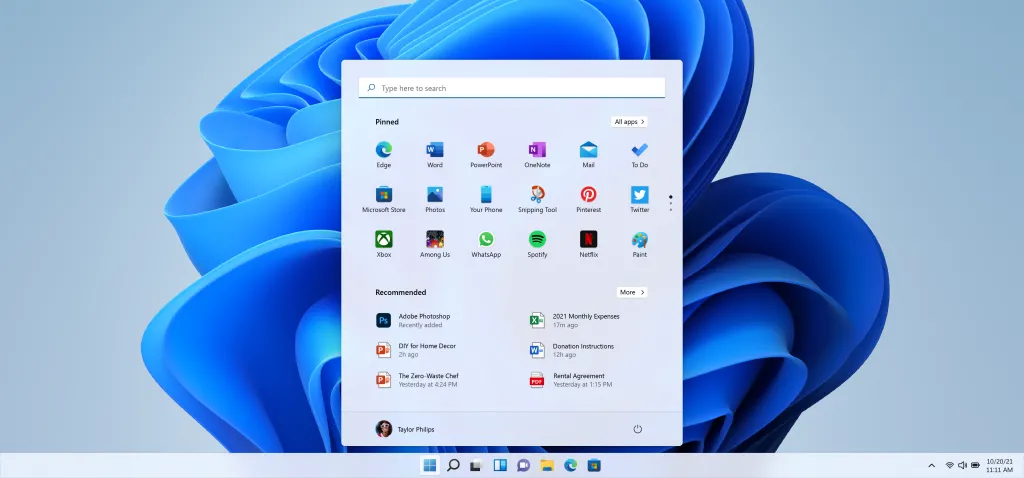Open the Netflix pinned app

588,240
